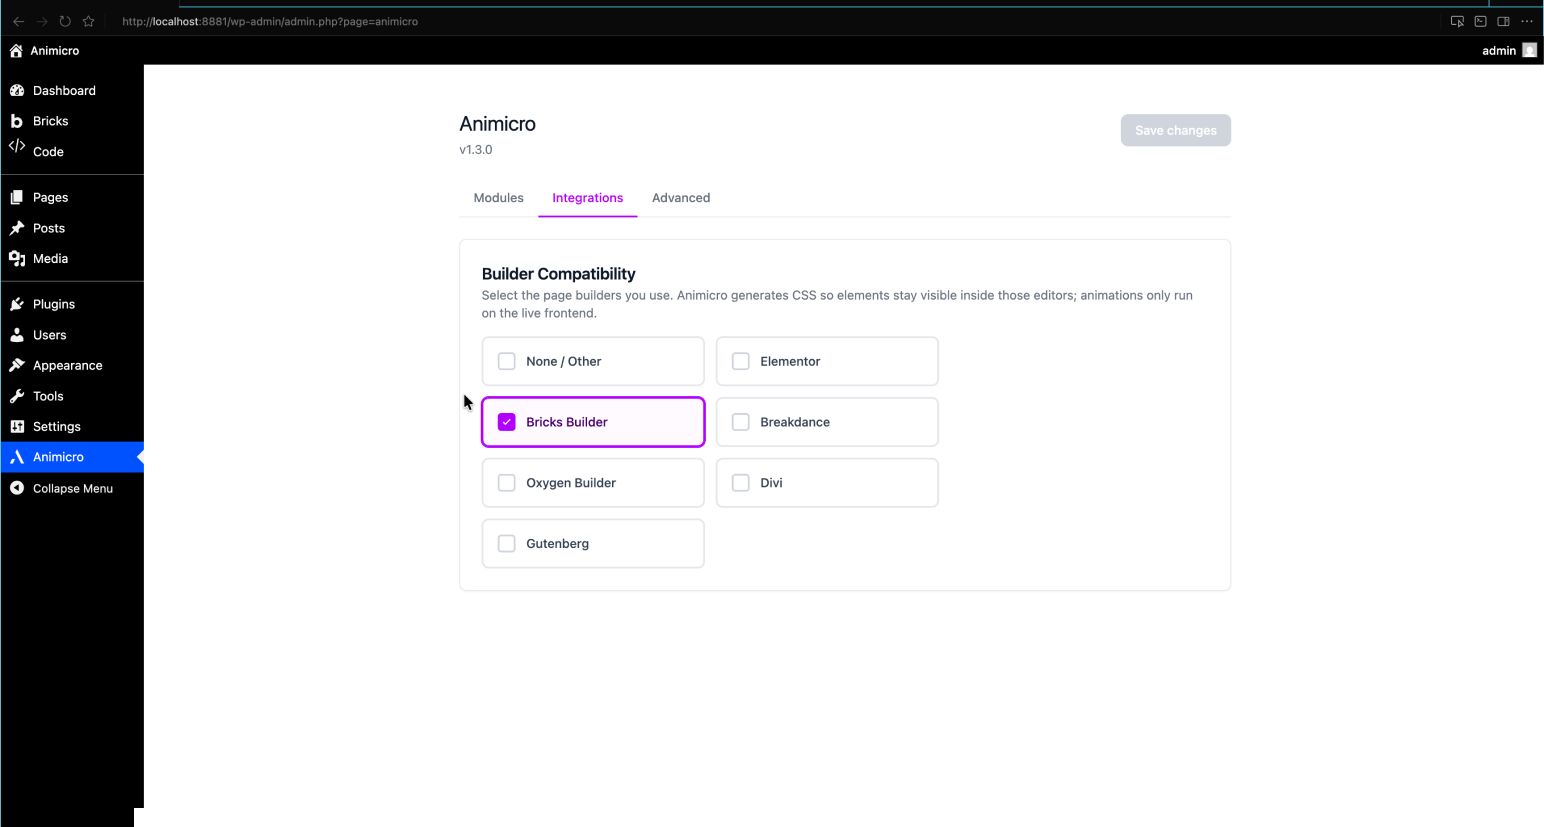This screenshot has width=1544, height=827.
Task: Click the Animicro page title heading
Action: coord(498,124)
